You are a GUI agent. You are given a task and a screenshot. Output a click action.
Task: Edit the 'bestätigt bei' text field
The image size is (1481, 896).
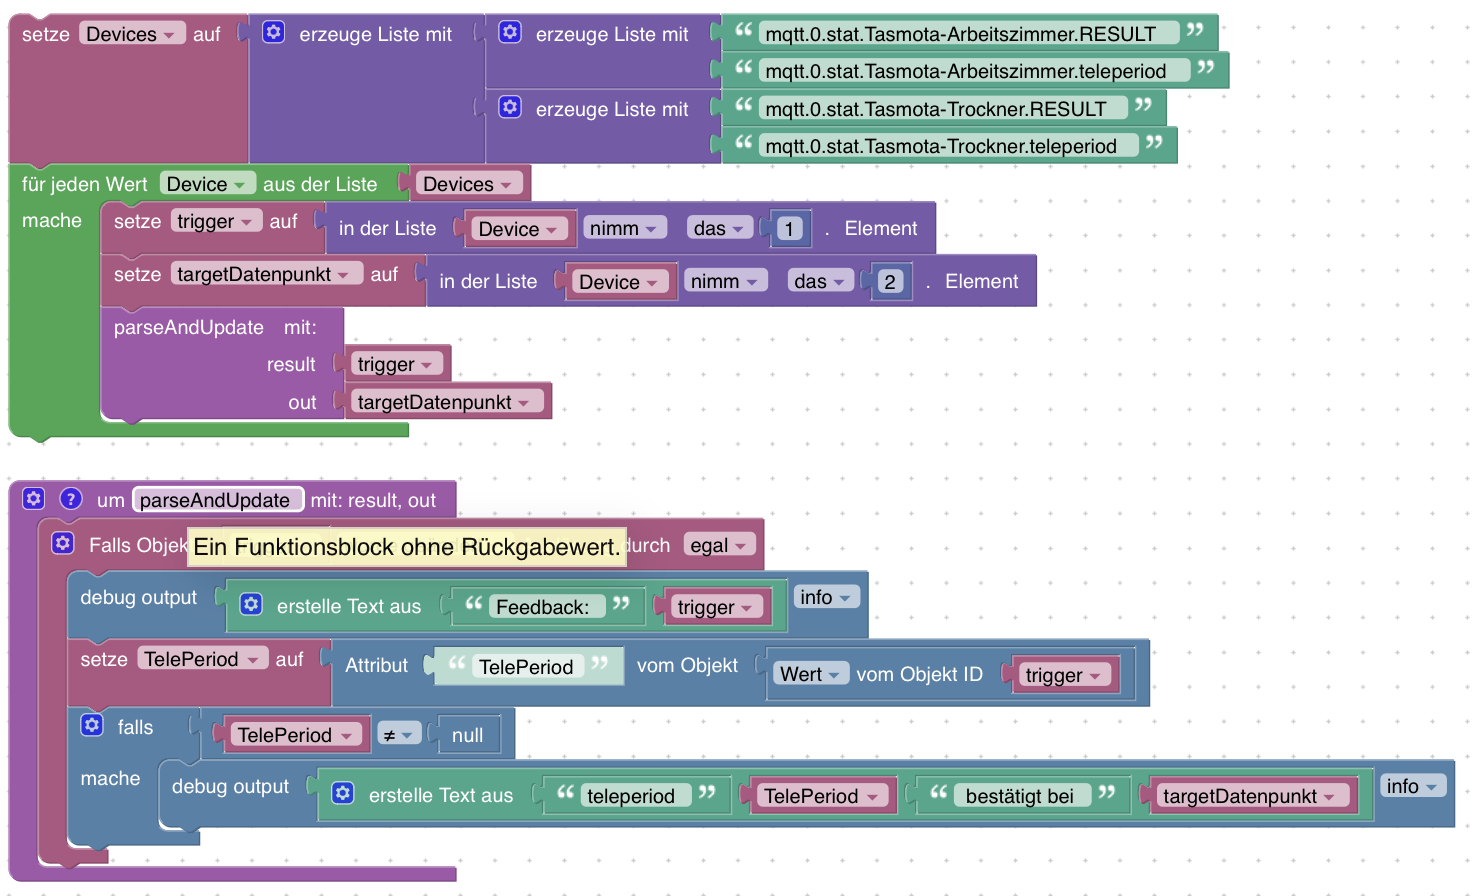[x=1020, y=796]
